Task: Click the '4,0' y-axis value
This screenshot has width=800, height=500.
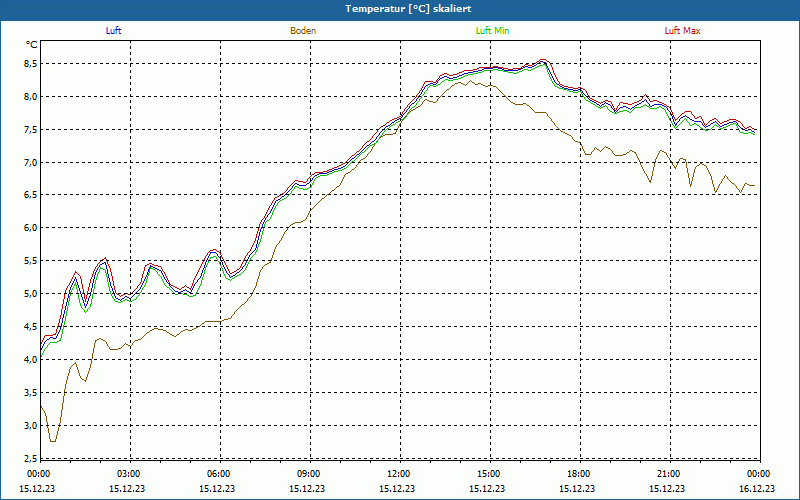Action: pos(31,359)
